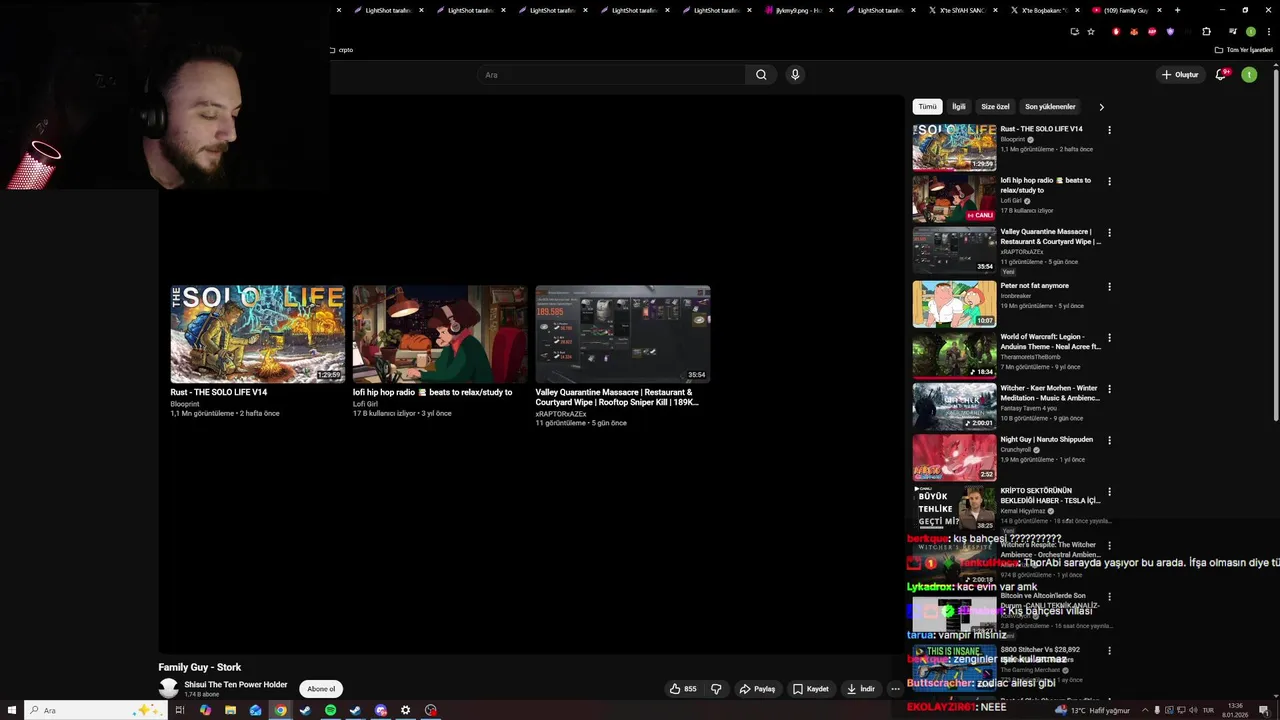The image size is (1280, 720).
Task: Select the Size özel filter chip
Action: point(995,107)
